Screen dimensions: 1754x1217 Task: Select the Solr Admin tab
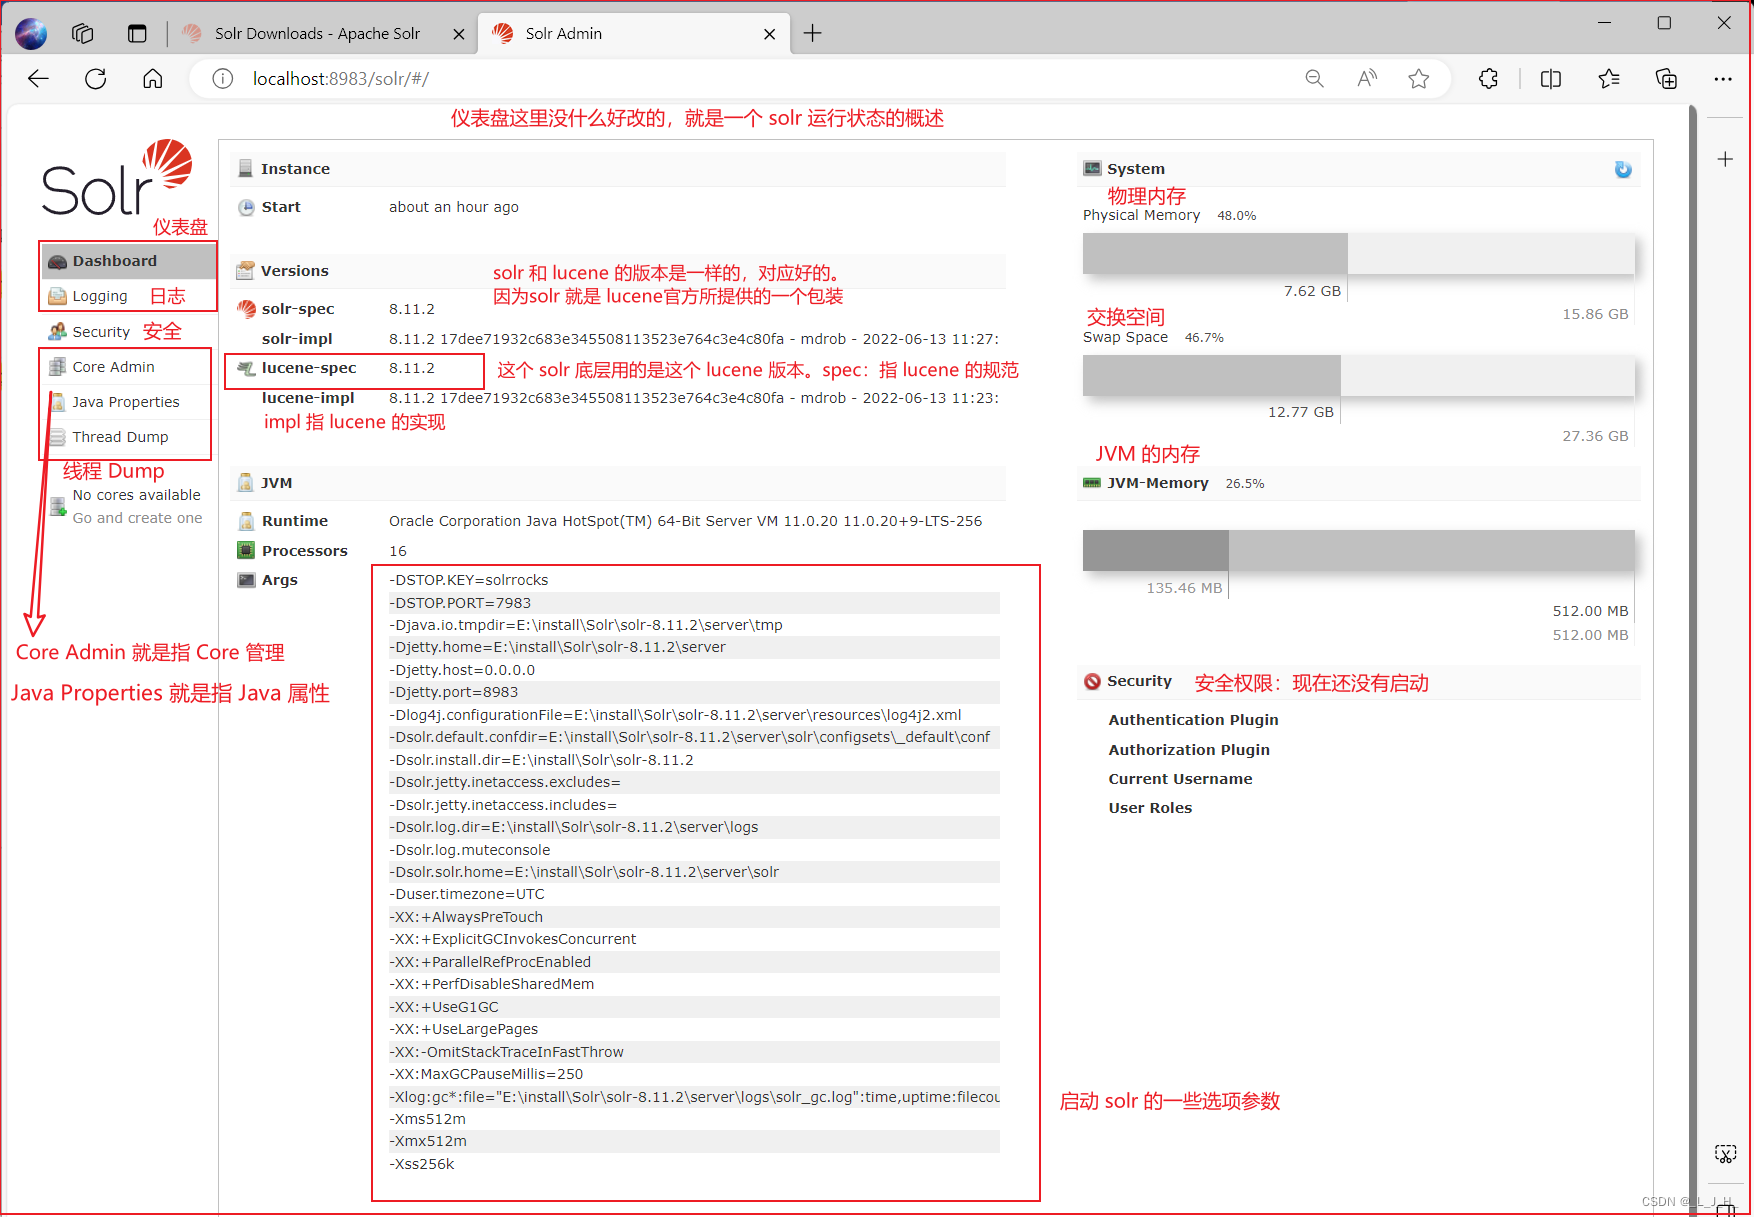coord(563,33)
